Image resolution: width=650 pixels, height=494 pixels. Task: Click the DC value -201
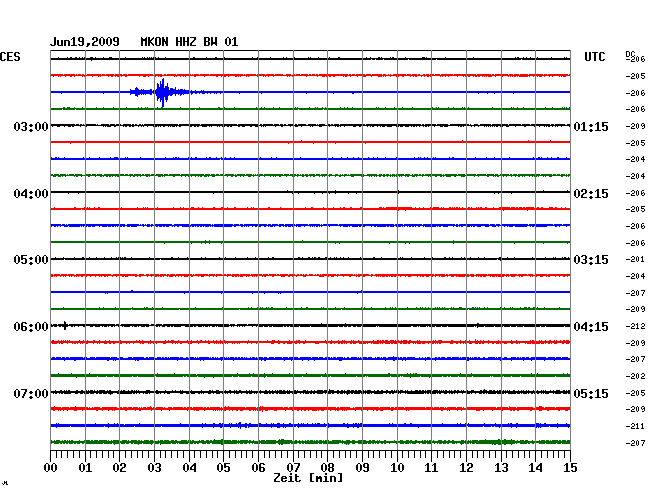tap(635, 259)
